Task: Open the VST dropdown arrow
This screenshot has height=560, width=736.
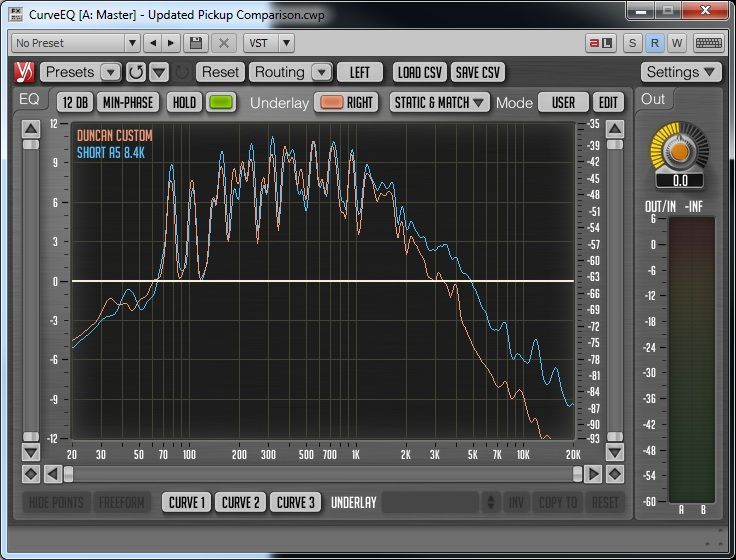Action: (x=286, y=43)
